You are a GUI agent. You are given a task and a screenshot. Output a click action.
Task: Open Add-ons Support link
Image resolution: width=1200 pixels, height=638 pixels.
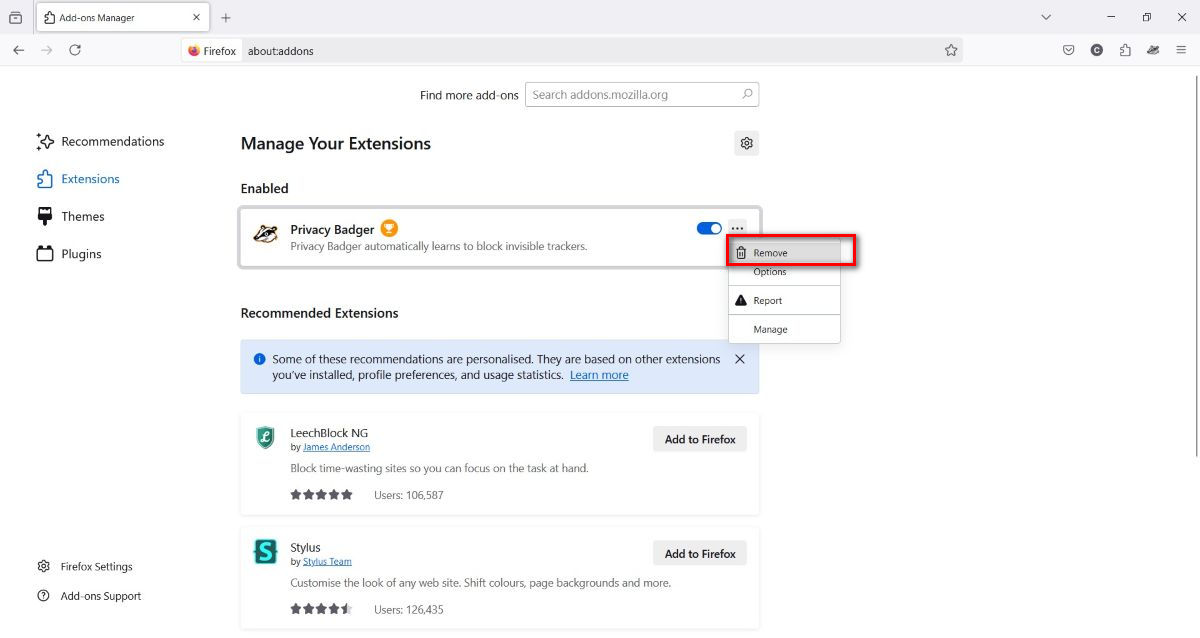pyautogui.click(x=89, y=596)
